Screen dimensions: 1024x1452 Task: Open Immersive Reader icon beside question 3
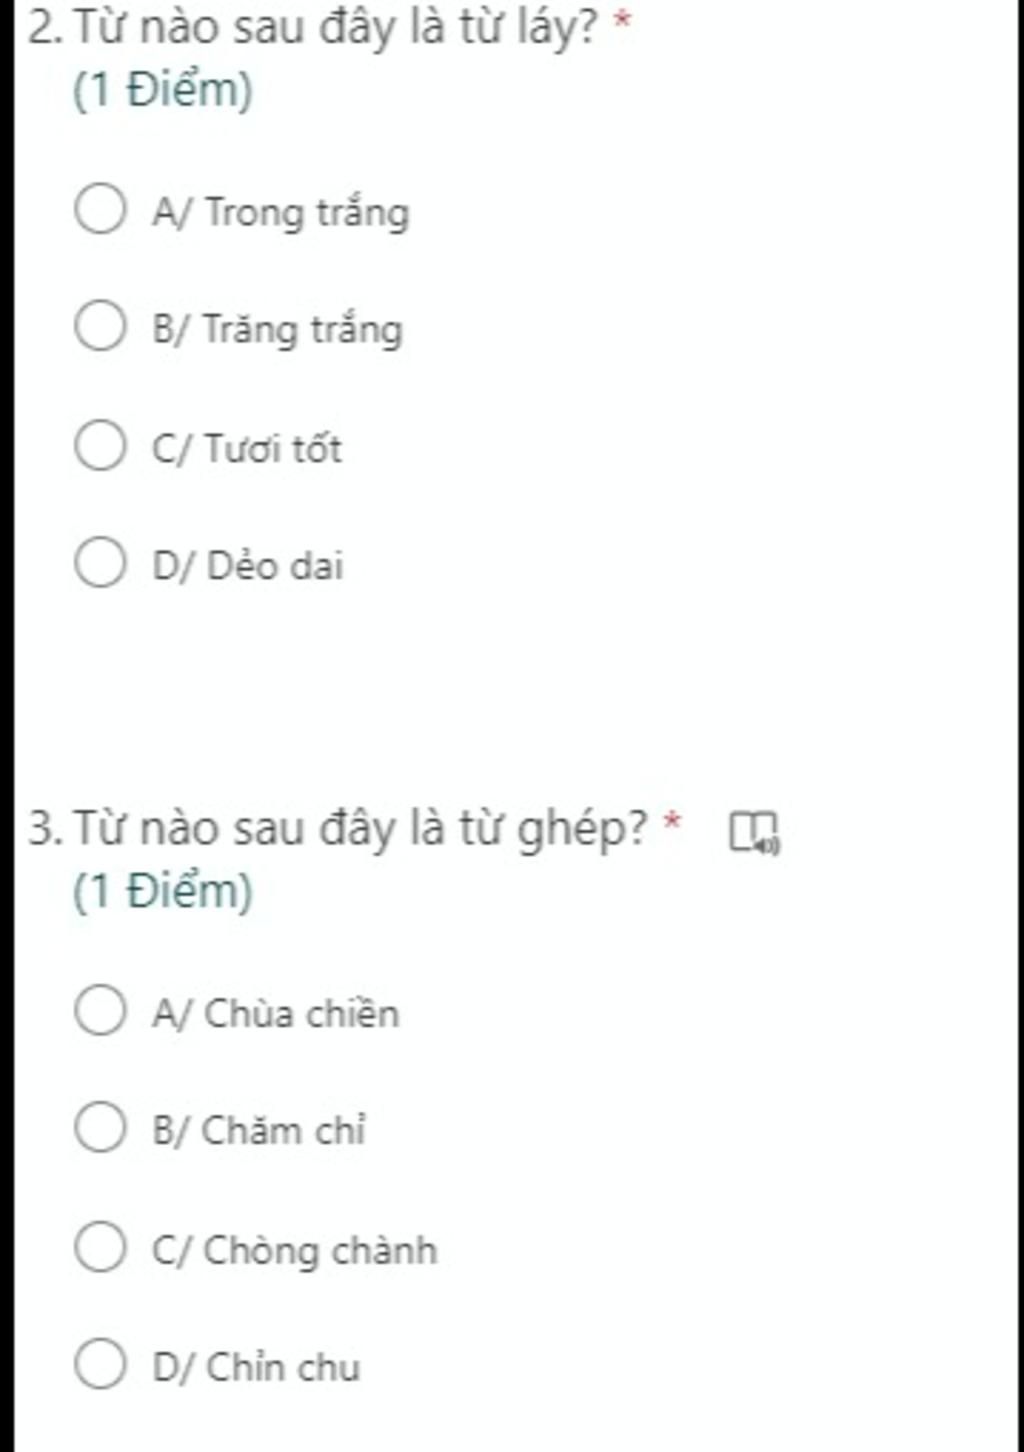coord(754,832)
